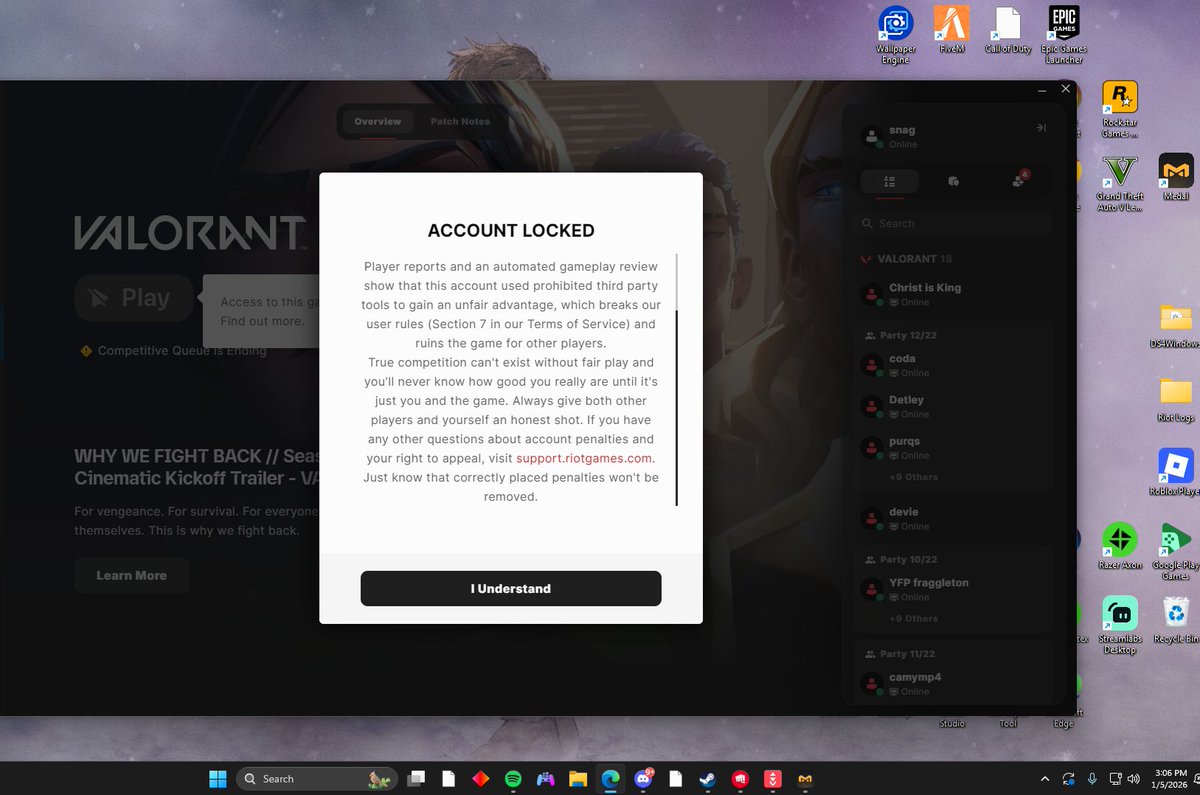
Task: Collapse the social panel with arrow icon
Action: point(1041,128)
